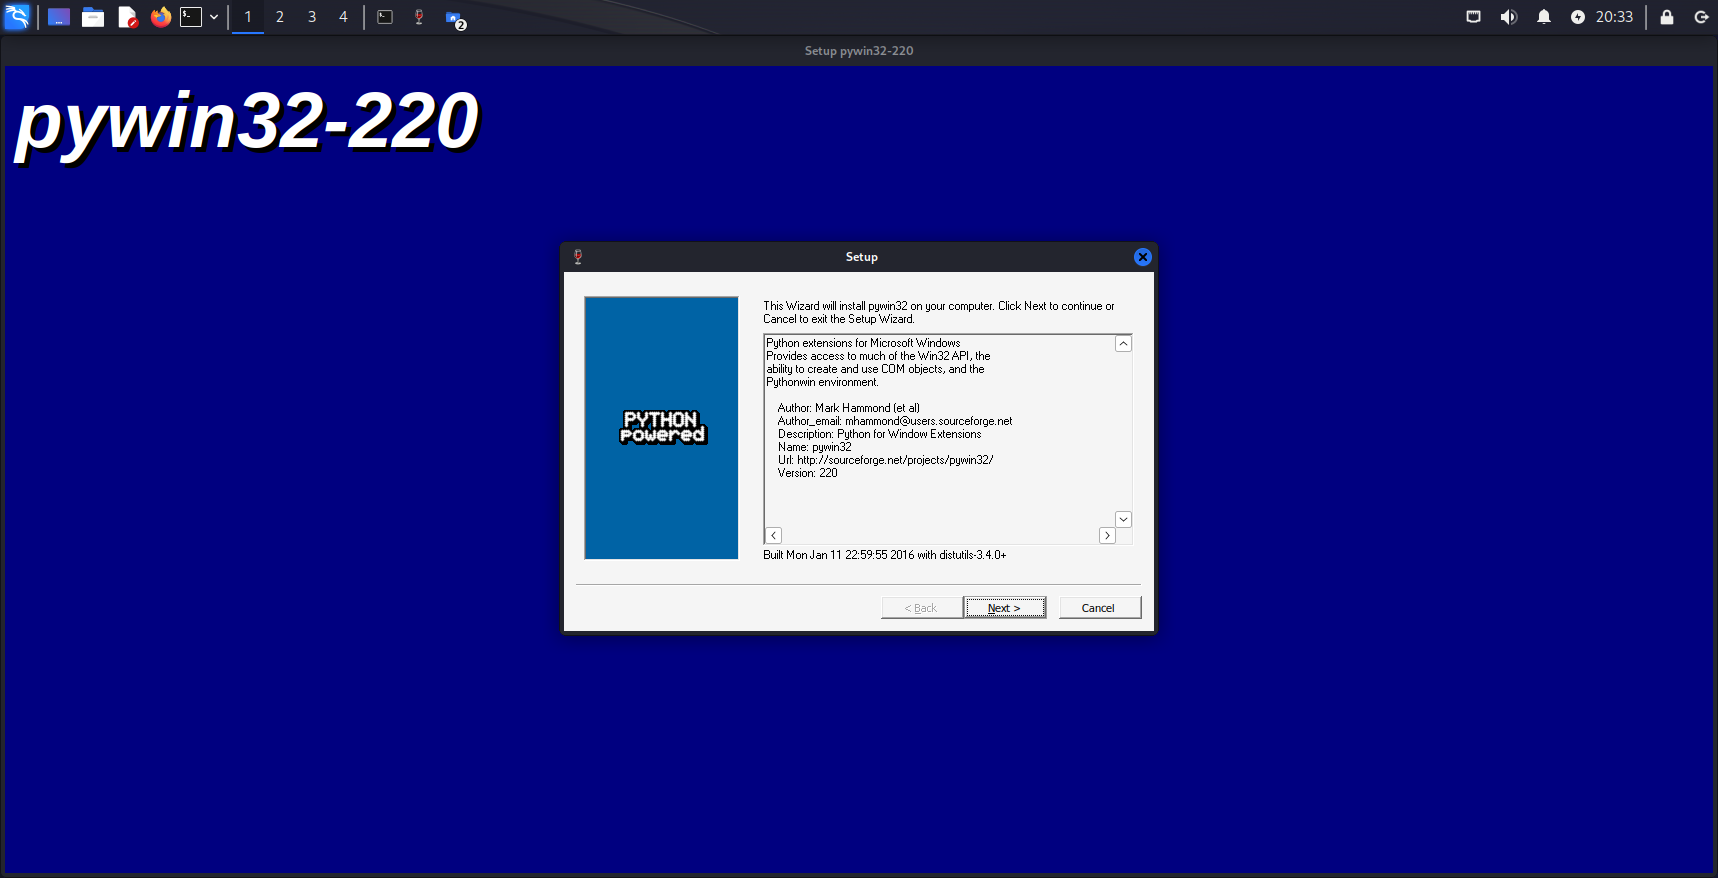Launch Firefox from the top panel

pyautogui.click(x=161, y=17)
